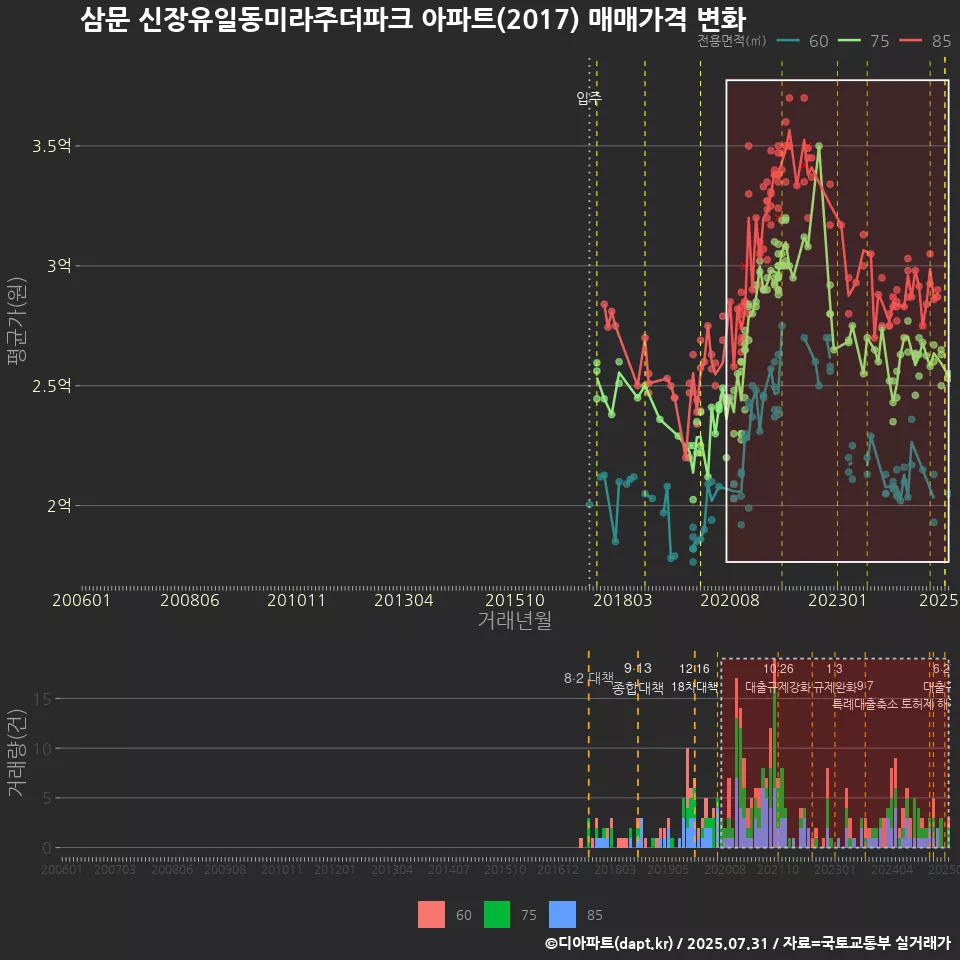Click the 9·13 종합대책 policy annotation
The image size is (960, 960).
click(638, 678)
